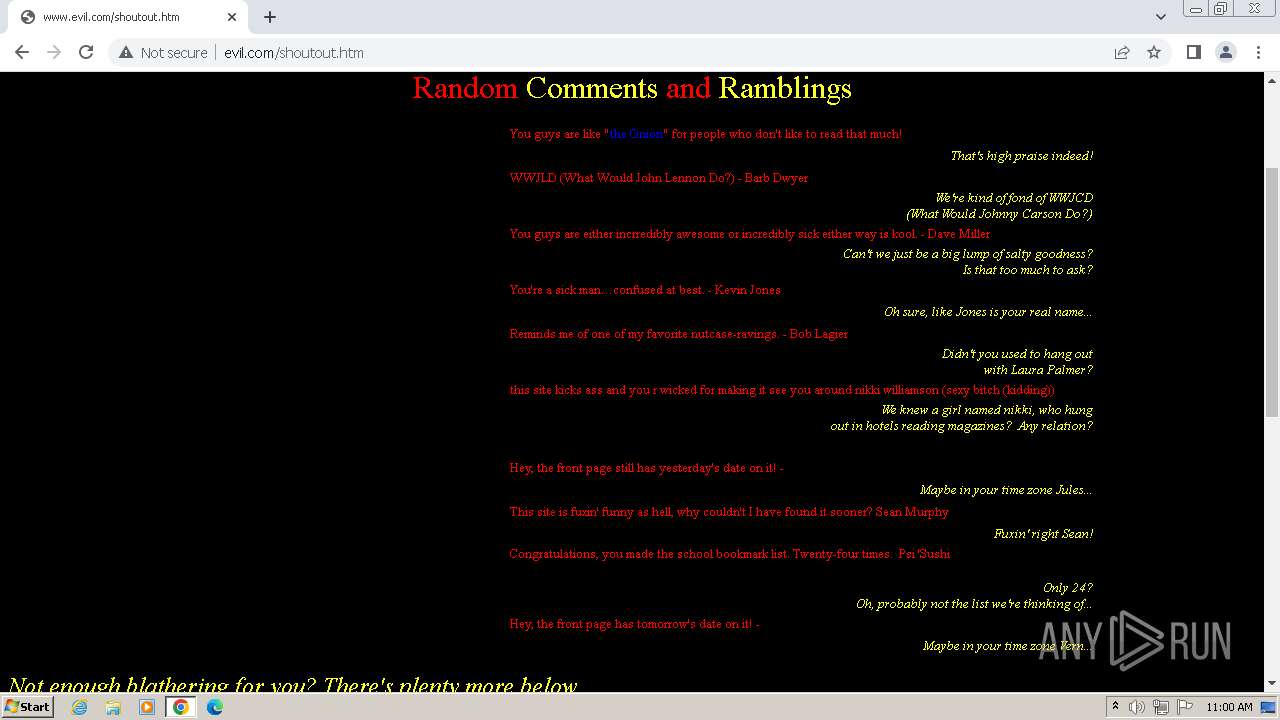Bookmark this tab with star icon
The image size is (1280, 720).
point(1154,52)
